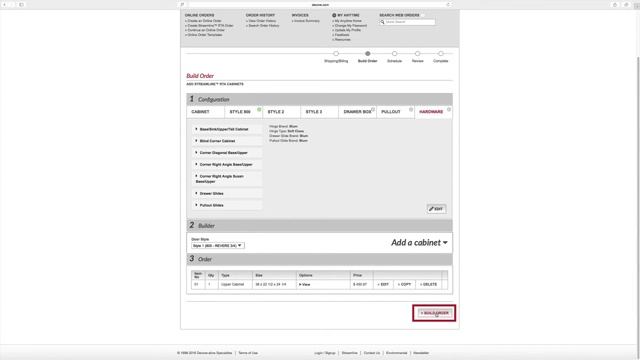Image resolution: width=640 pixels, height=360 pixels.
Task: Click Delete for the Upper Cabinet order row
Action: pyautogui.click(x=428, y=284)
